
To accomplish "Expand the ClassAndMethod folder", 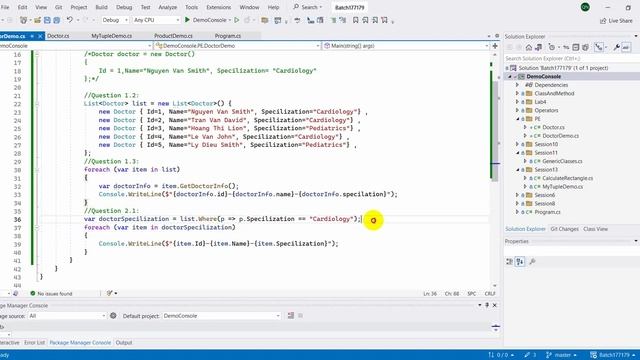I will (x=517, y=93).
